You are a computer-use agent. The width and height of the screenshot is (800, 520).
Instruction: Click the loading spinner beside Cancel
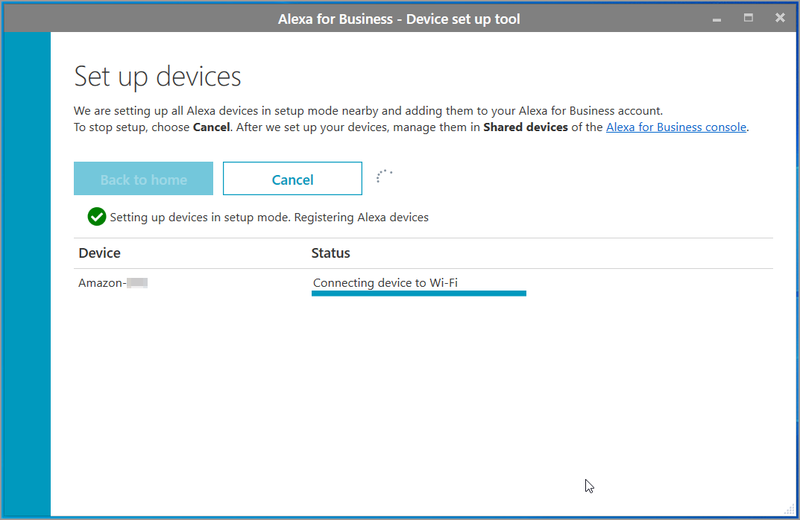click(384, 177)
